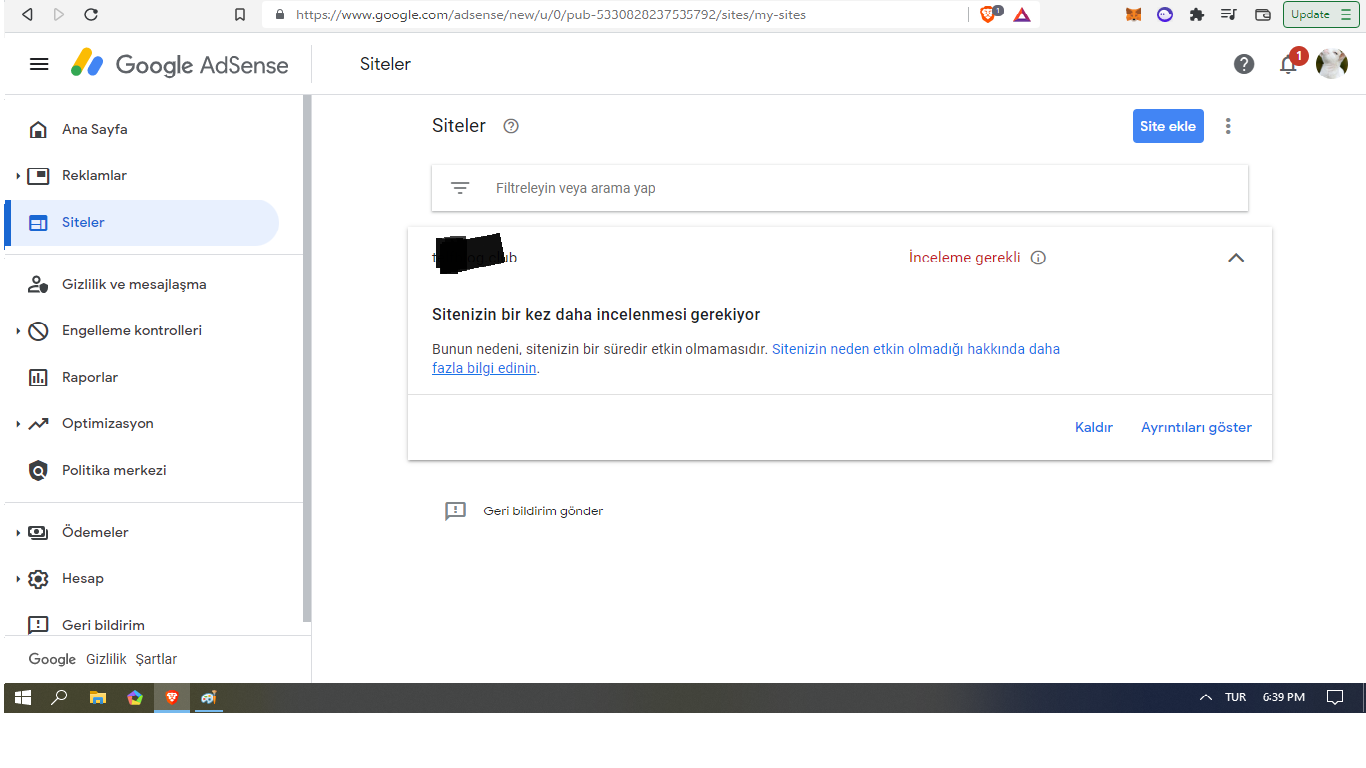Open the account profile avatar

[1331, 64]
